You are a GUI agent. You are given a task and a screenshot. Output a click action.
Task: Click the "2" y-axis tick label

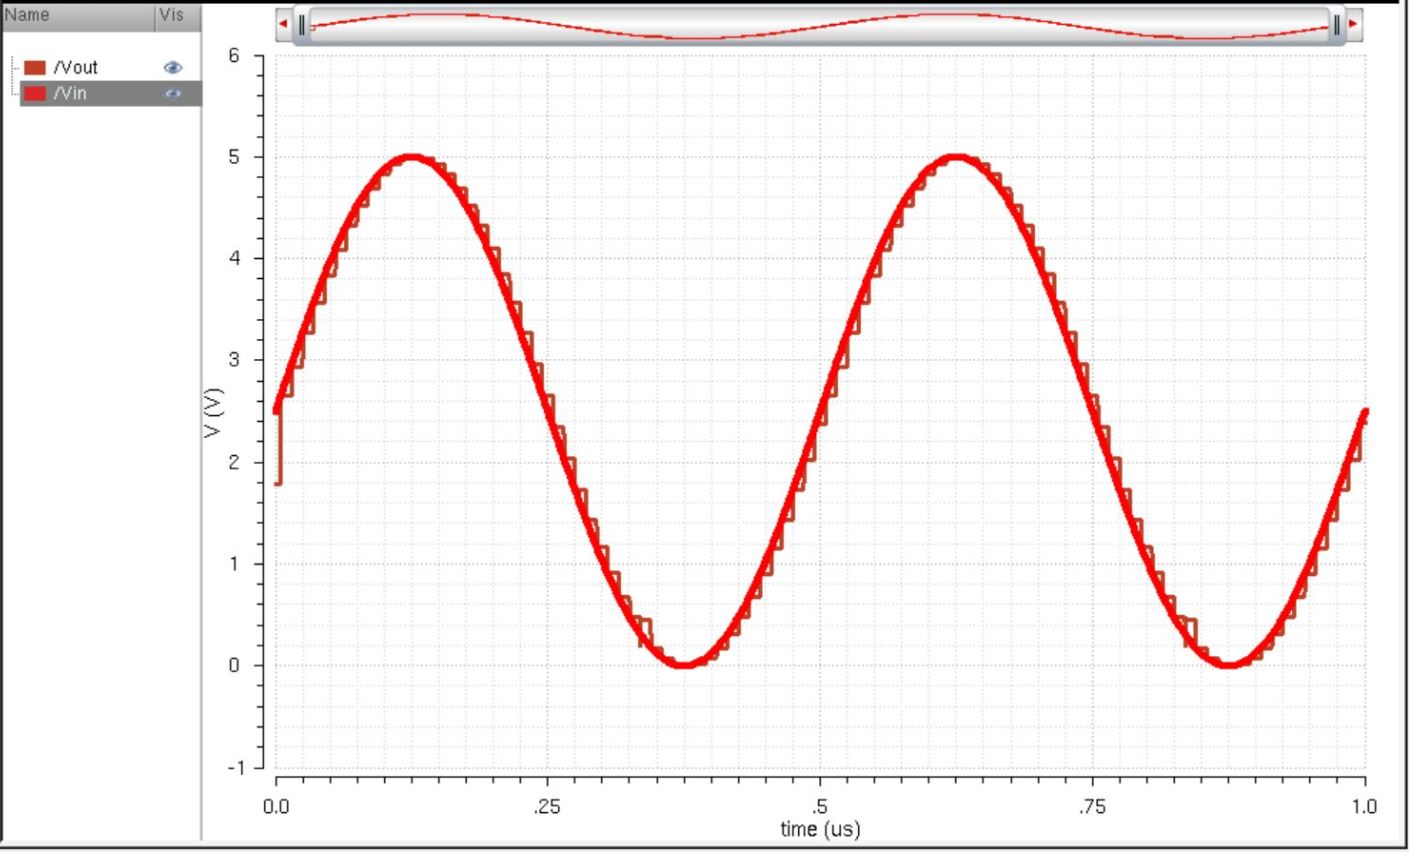pyautogui.click(x=234, y=462)
